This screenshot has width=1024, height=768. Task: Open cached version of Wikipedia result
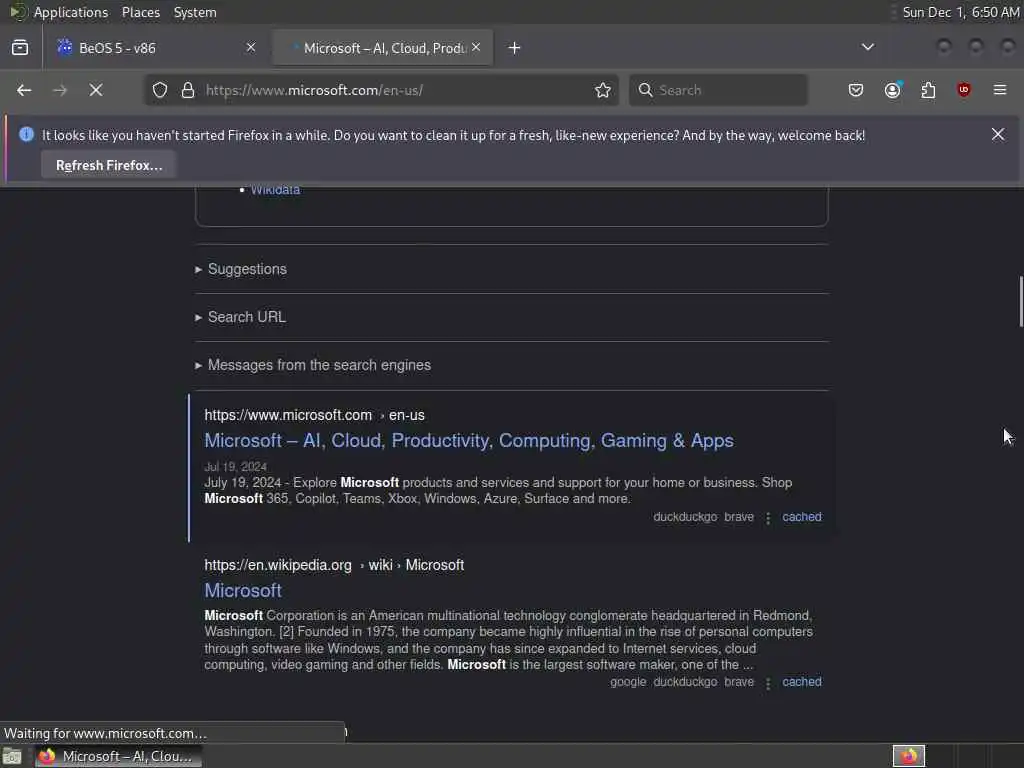pos(802,682)
